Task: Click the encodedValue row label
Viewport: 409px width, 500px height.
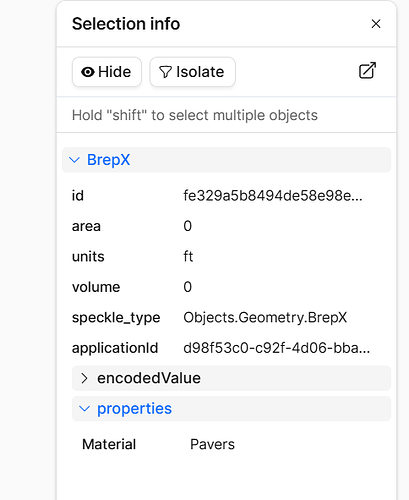Action: [x=149, y=378]
